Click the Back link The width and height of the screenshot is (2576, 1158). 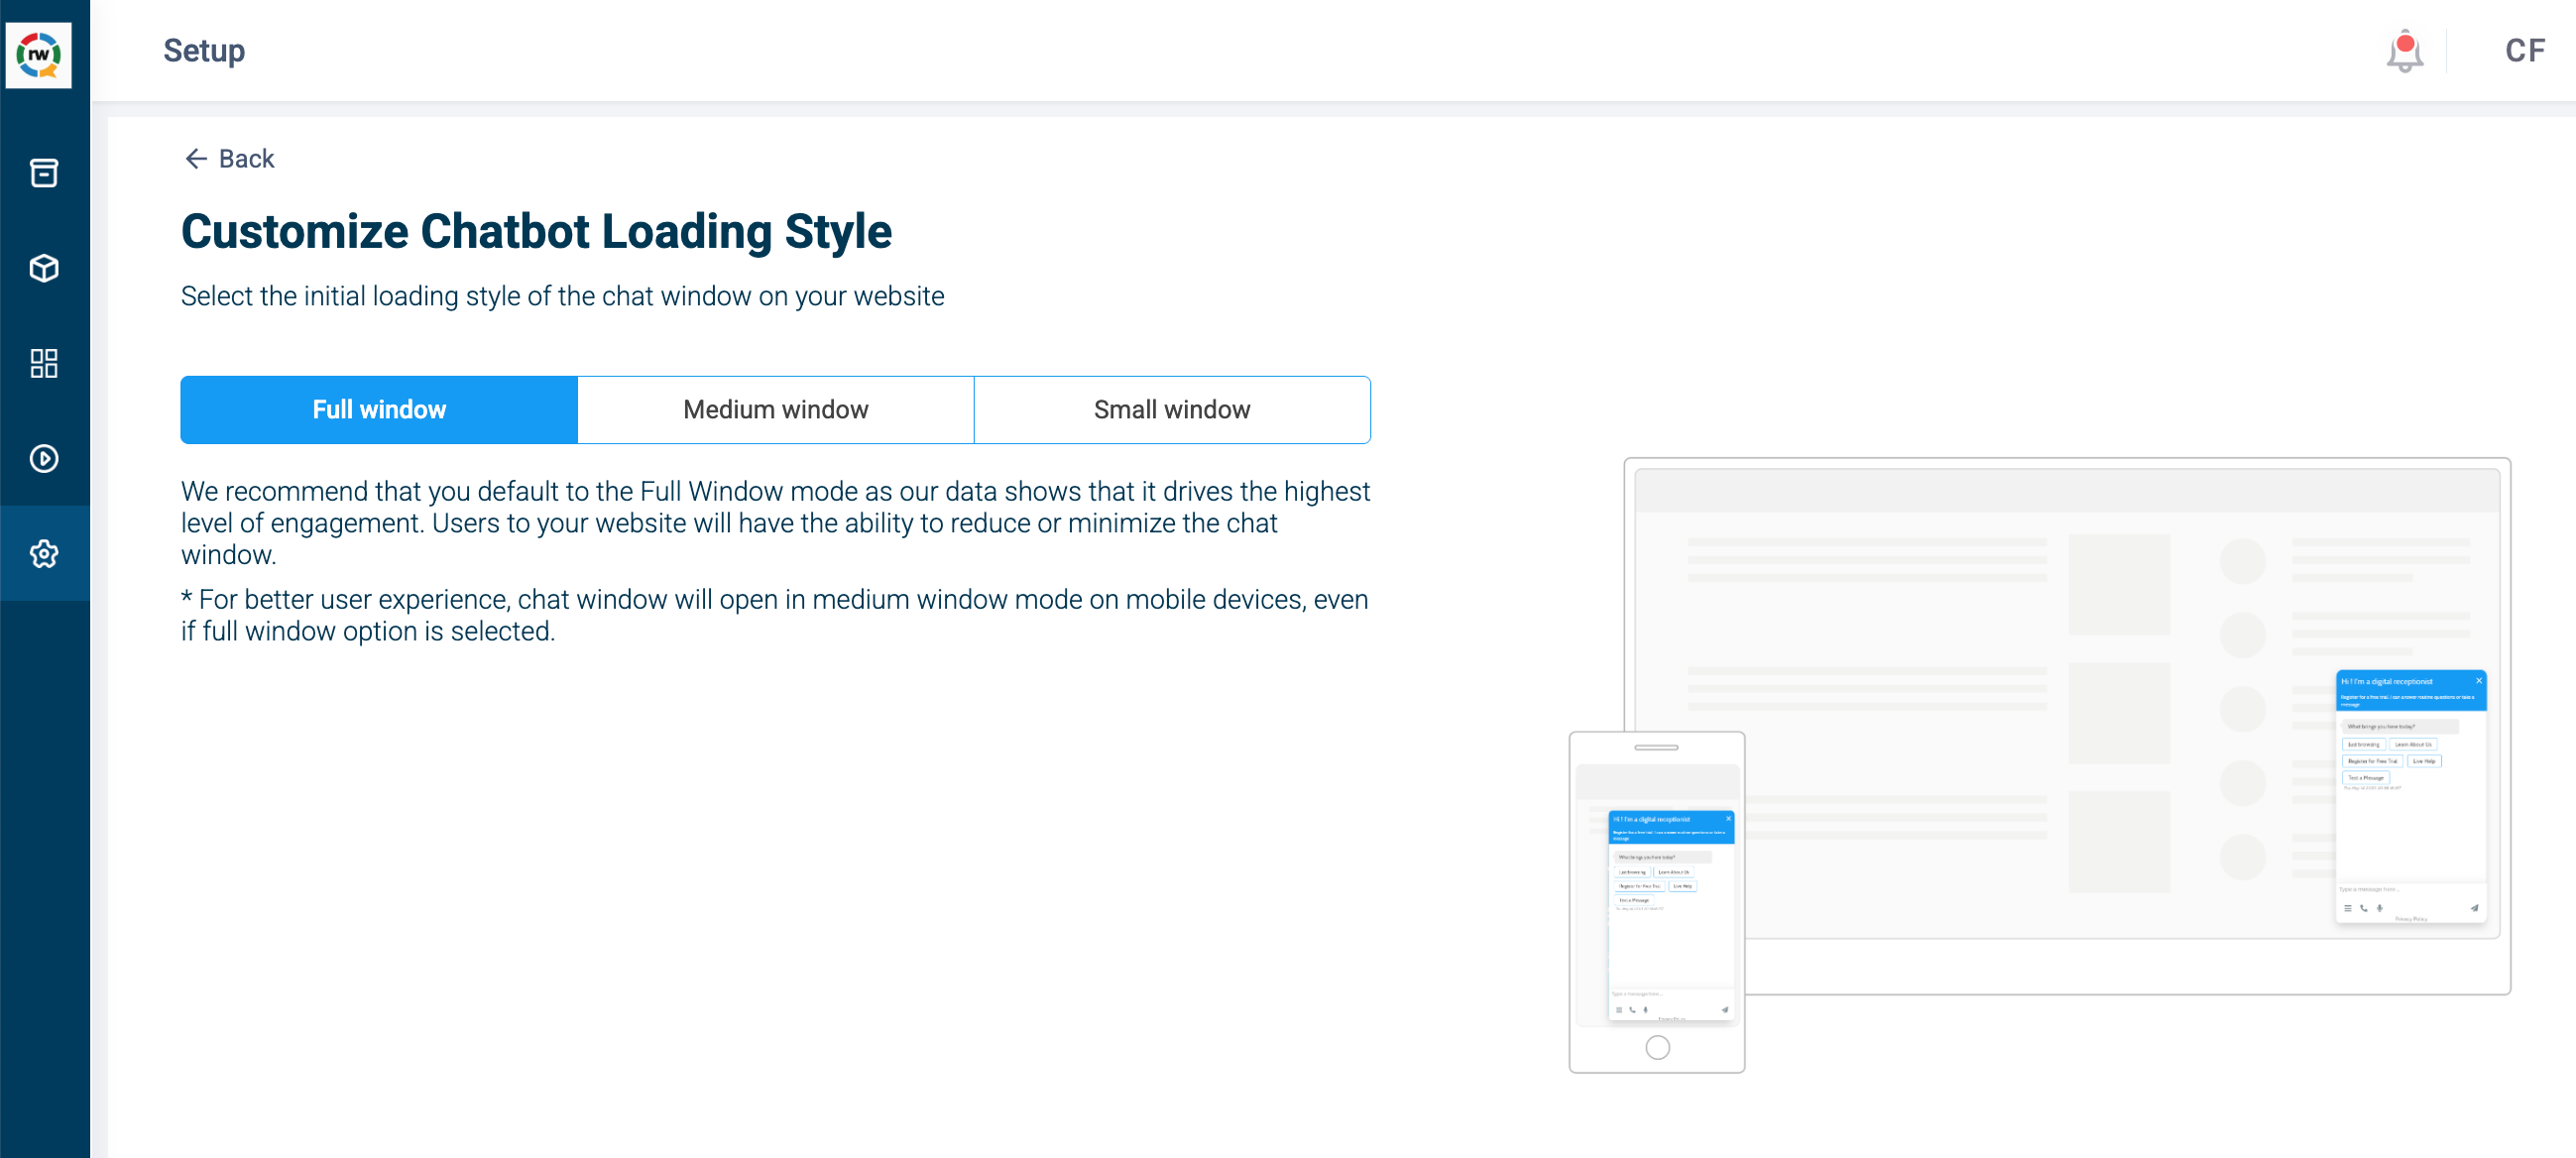tap(246, 159)
